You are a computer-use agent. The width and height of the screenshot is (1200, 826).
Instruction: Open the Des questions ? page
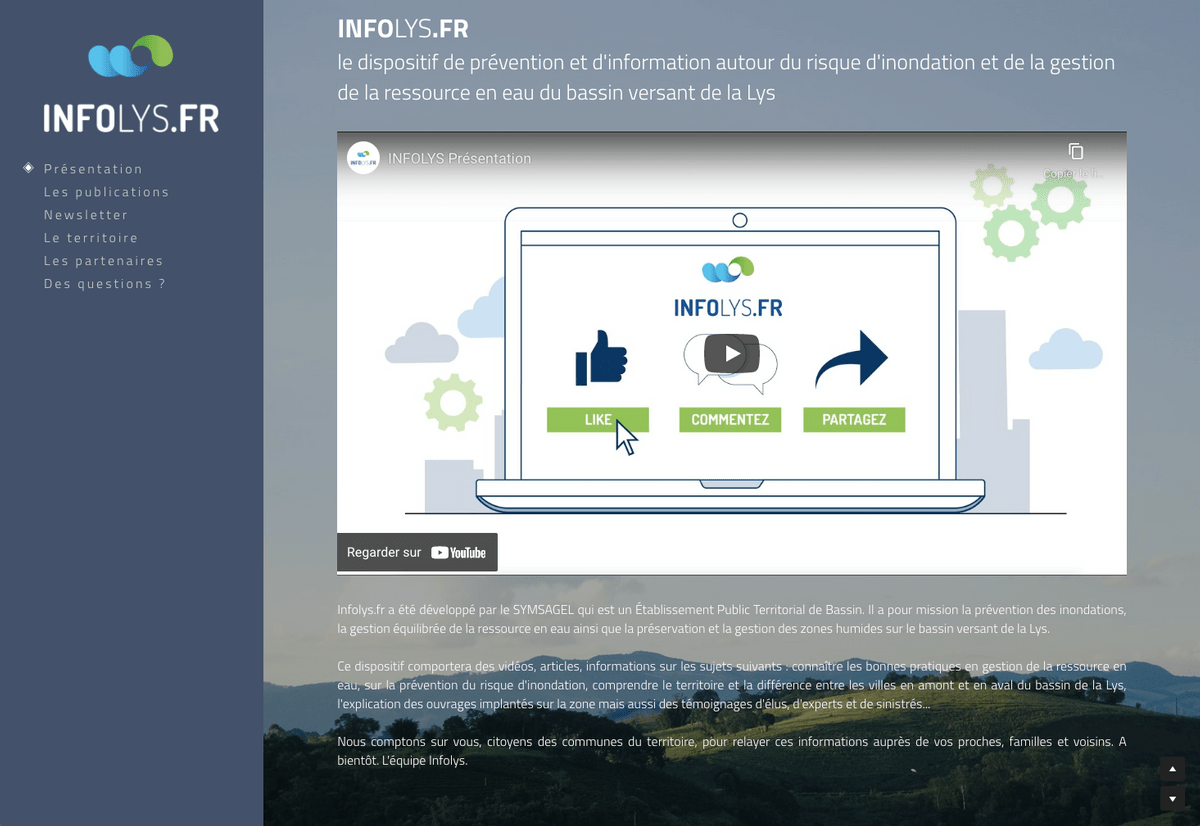[x=104, y=284]
